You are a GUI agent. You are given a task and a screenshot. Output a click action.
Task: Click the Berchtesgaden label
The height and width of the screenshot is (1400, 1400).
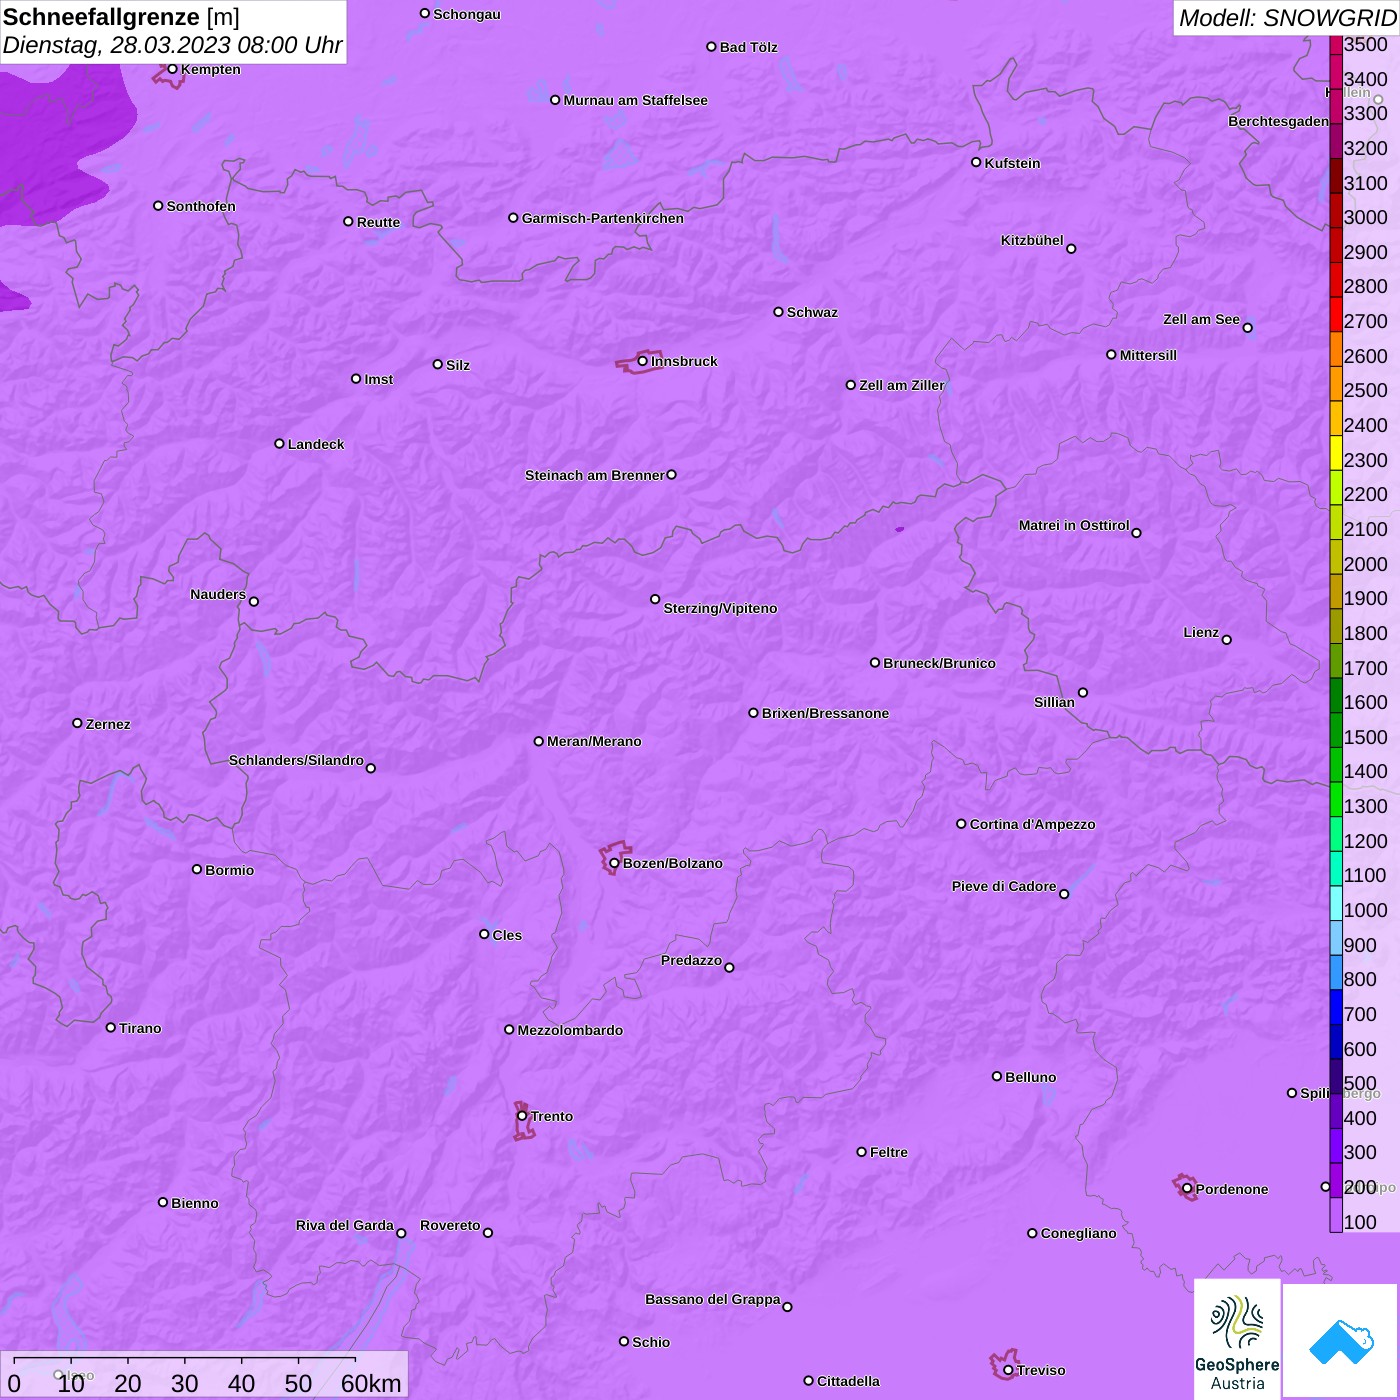click(1278, 122)
